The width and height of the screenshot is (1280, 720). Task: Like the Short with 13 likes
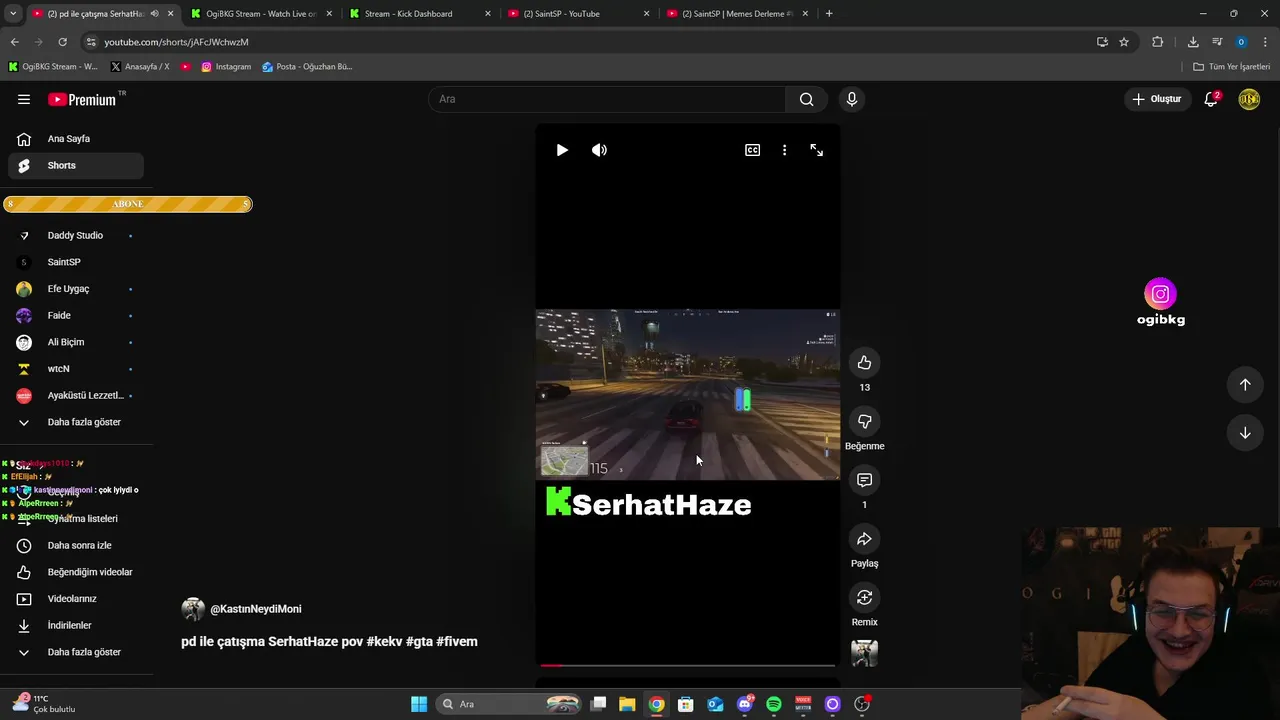[x=864, y=363]
